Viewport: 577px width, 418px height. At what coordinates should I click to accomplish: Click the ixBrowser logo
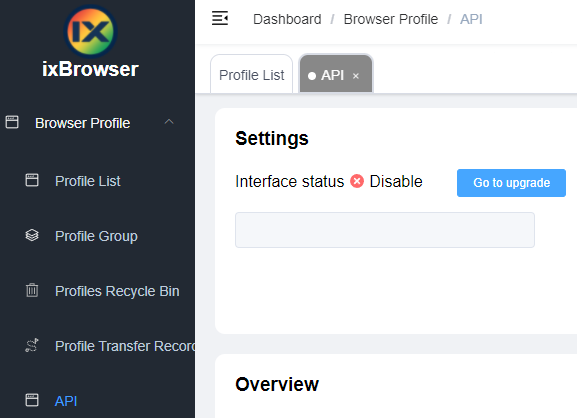point(91,32)
